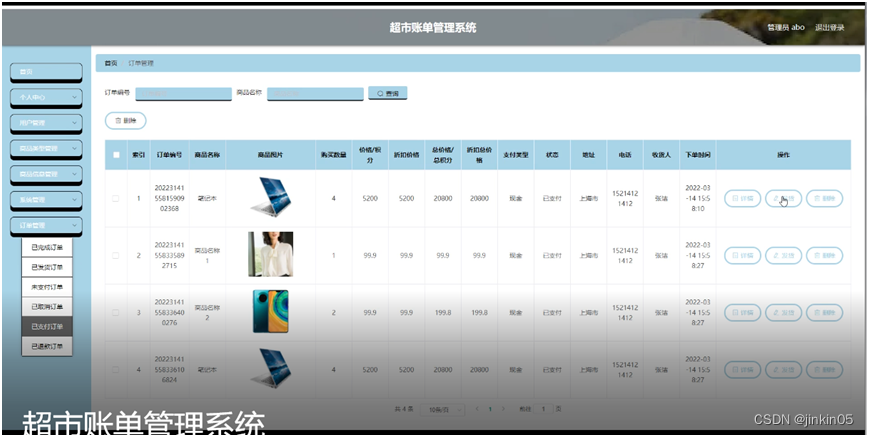This screenshot has height=437, width=869.
Task: Click 发货 for order ending 0276
Action: point(784,313)
